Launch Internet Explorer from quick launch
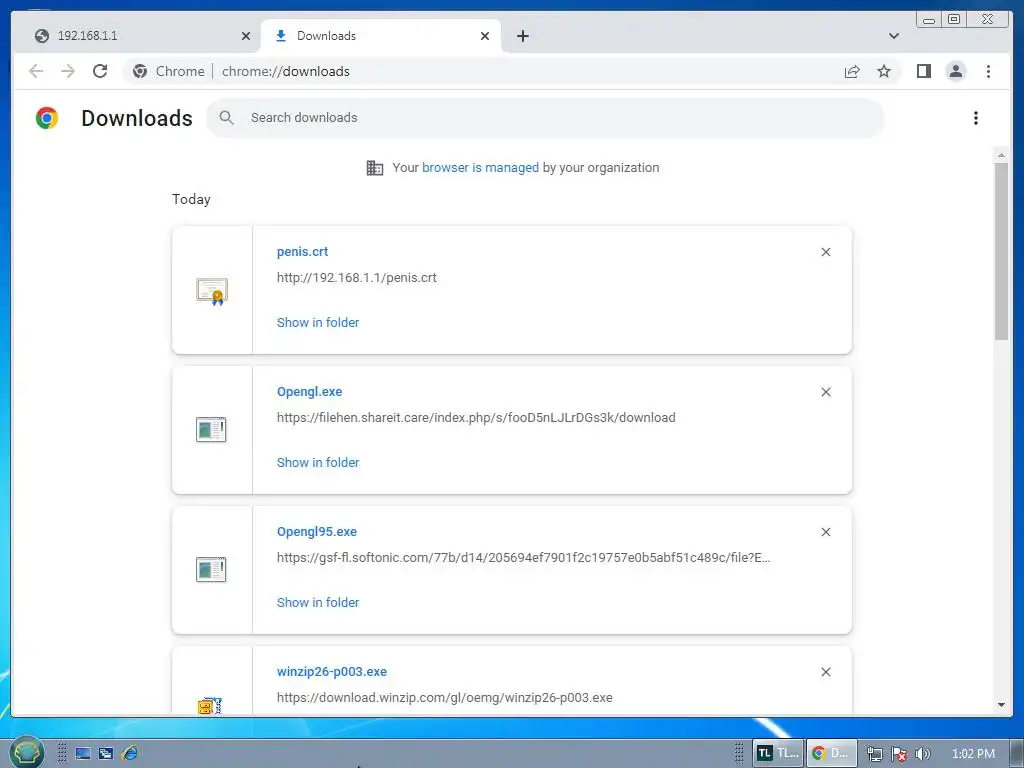Viewport: 1024px width, 768px height. [x=130, y=753]
